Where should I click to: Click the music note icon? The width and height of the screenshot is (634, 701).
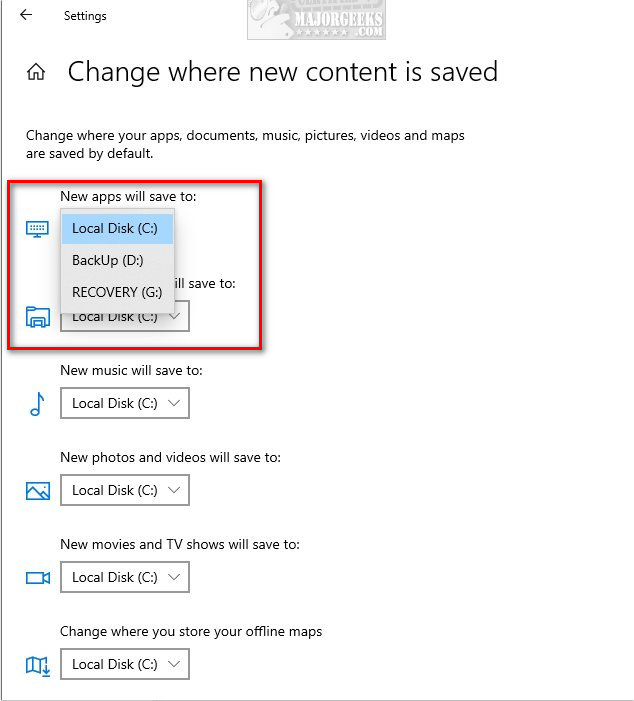point(37,404)
